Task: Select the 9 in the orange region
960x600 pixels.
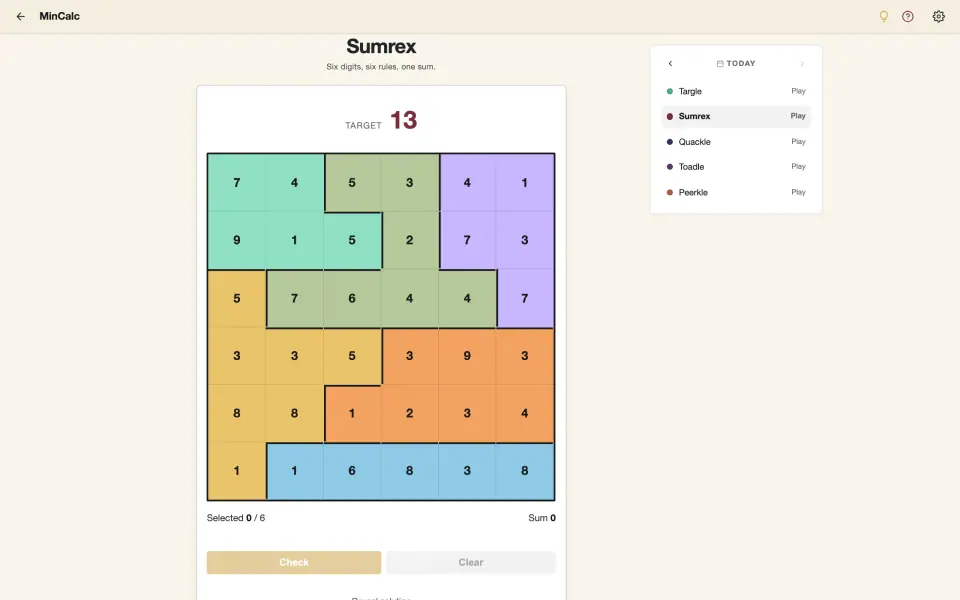Action: click(467, 356)
